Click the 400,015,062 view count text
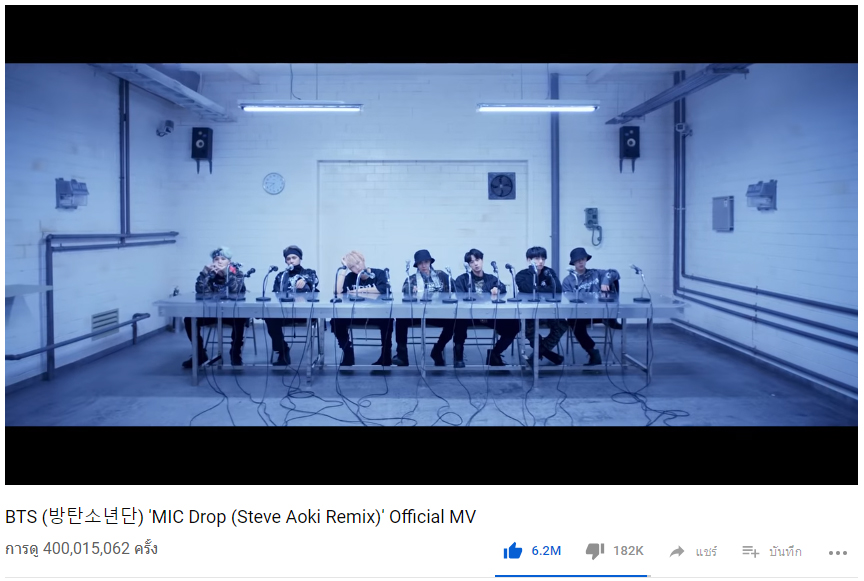864x581 pixels. [87, 548]
